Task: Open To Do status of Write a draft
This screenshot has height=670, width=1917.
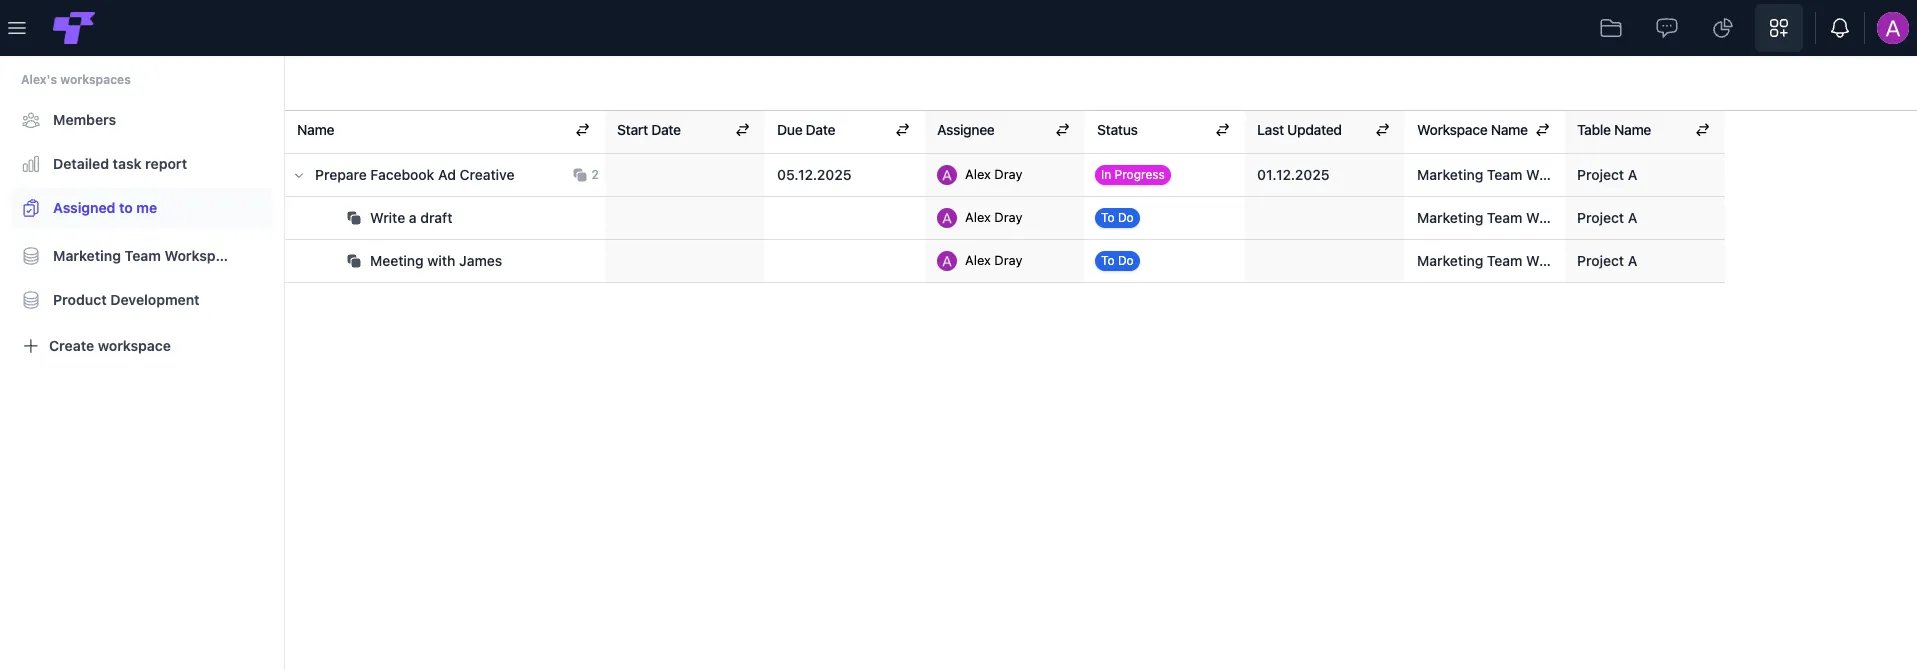Action: pos(1117,218)
